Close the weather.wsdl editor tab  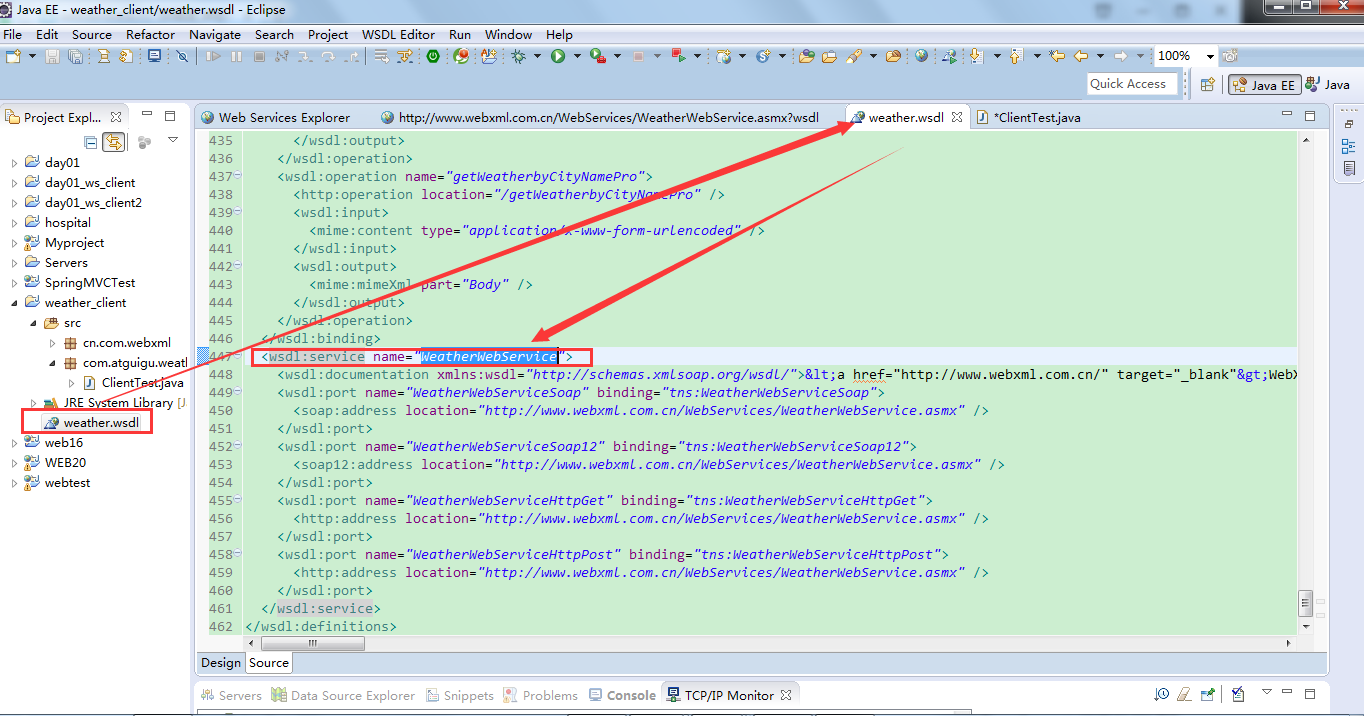[957, 117]
